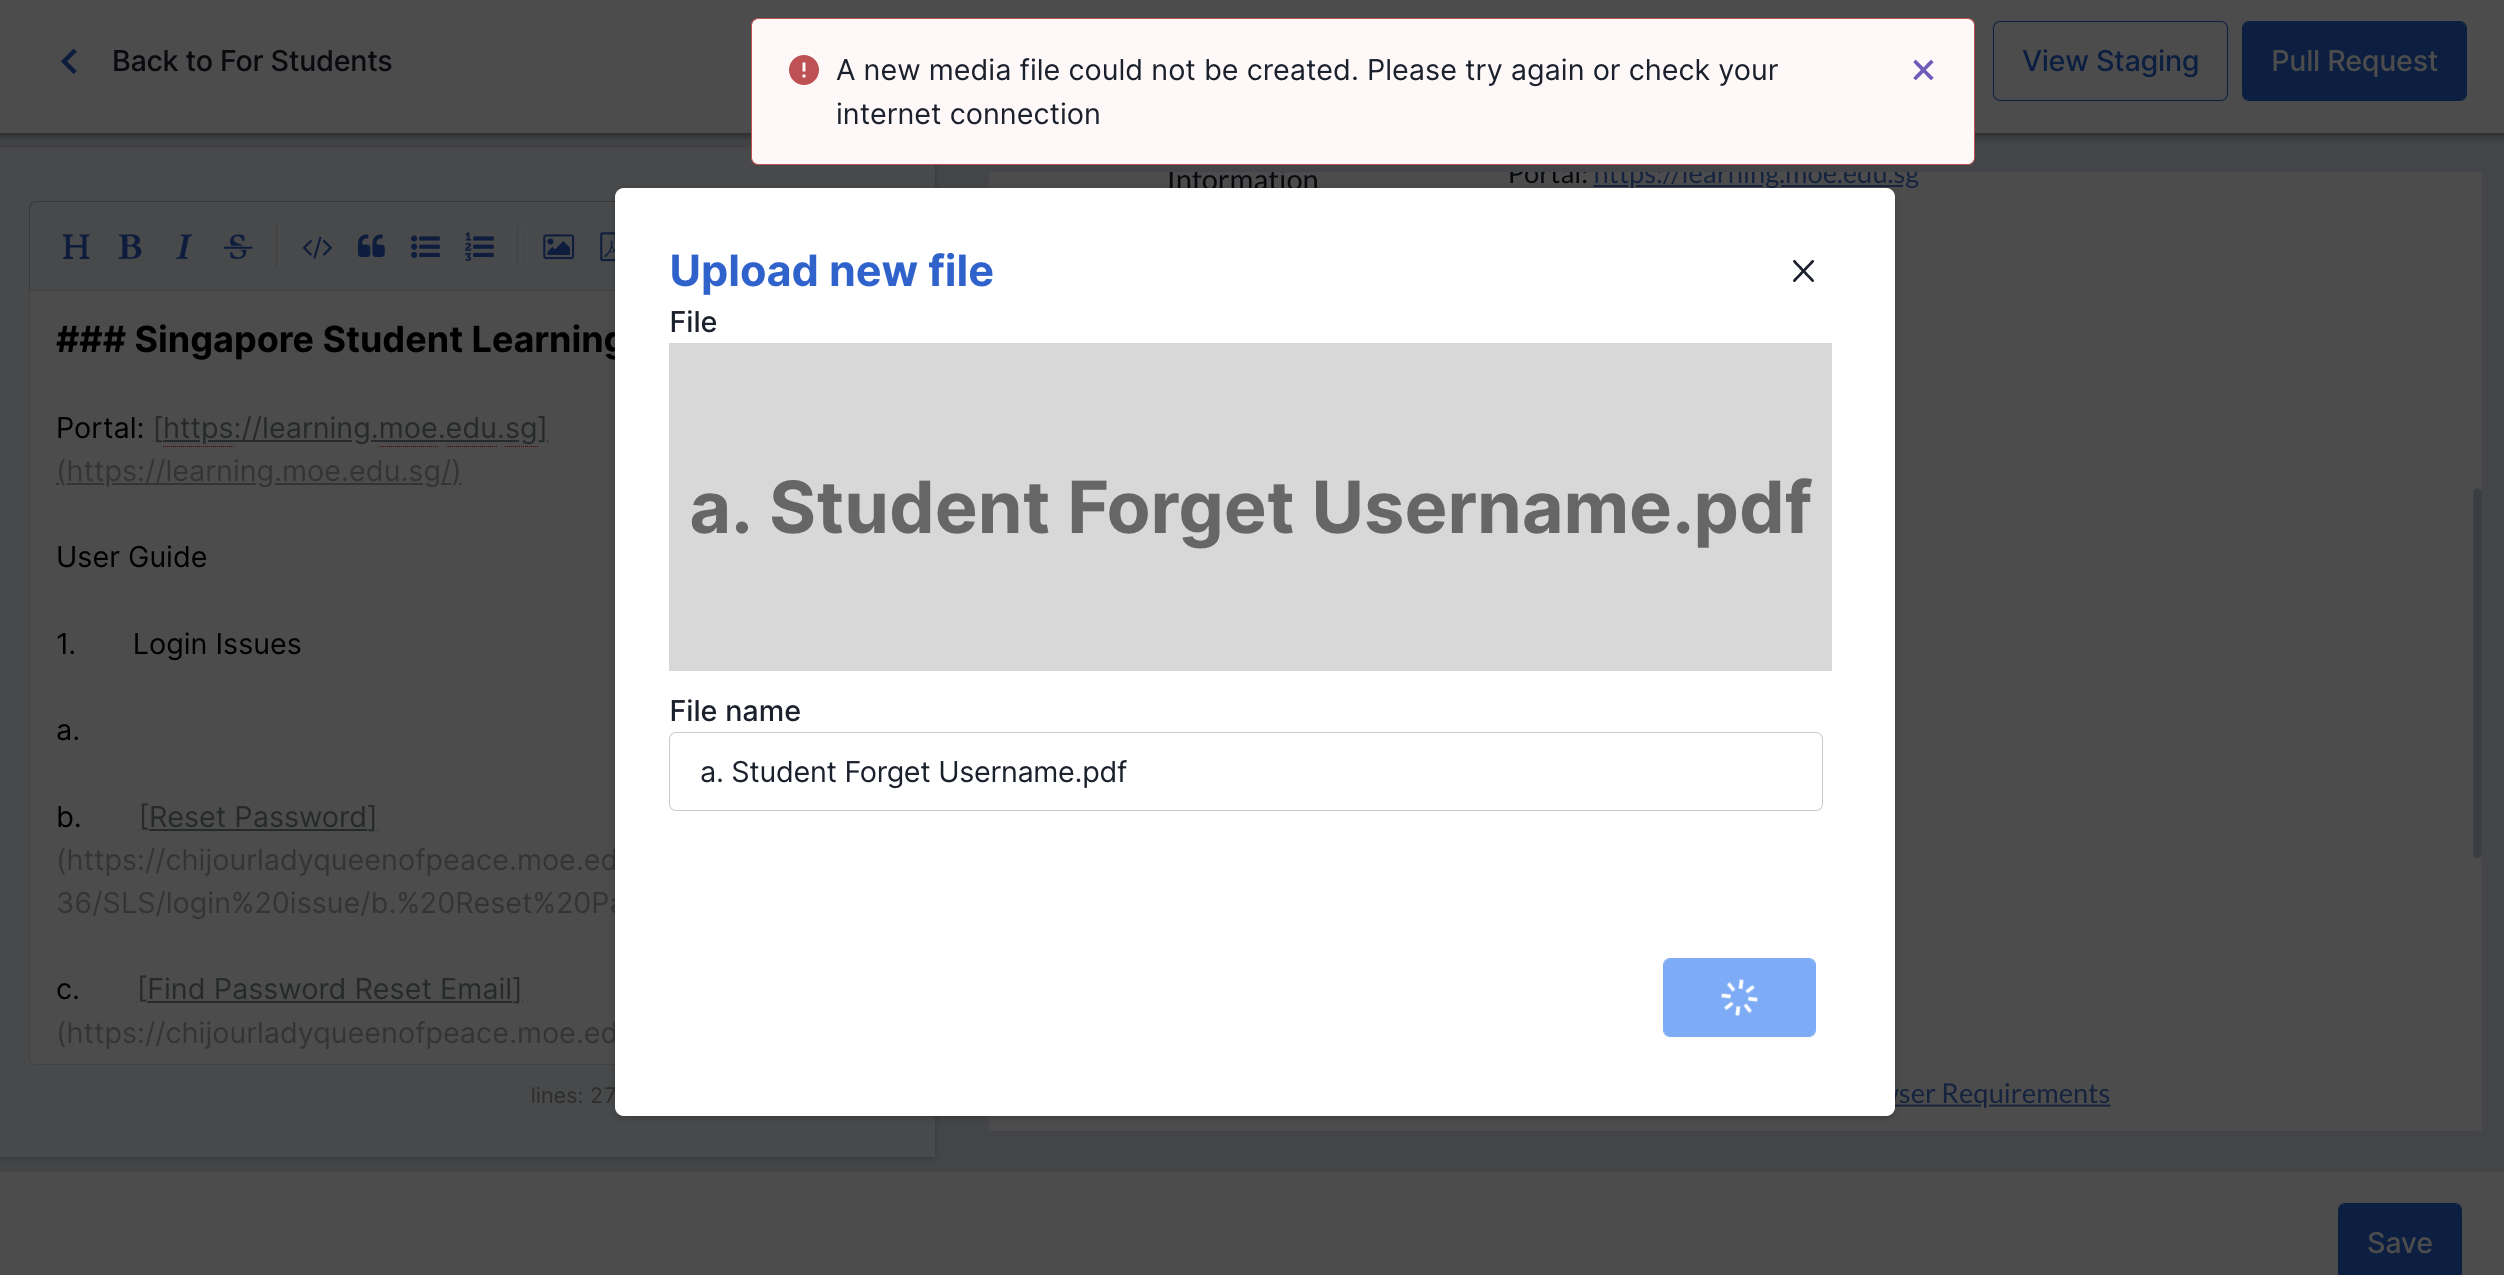Click the Student Forget Username.pdf file preview
Image resolution: width=2504 pixels, height=1275 pixels.
1248,507
